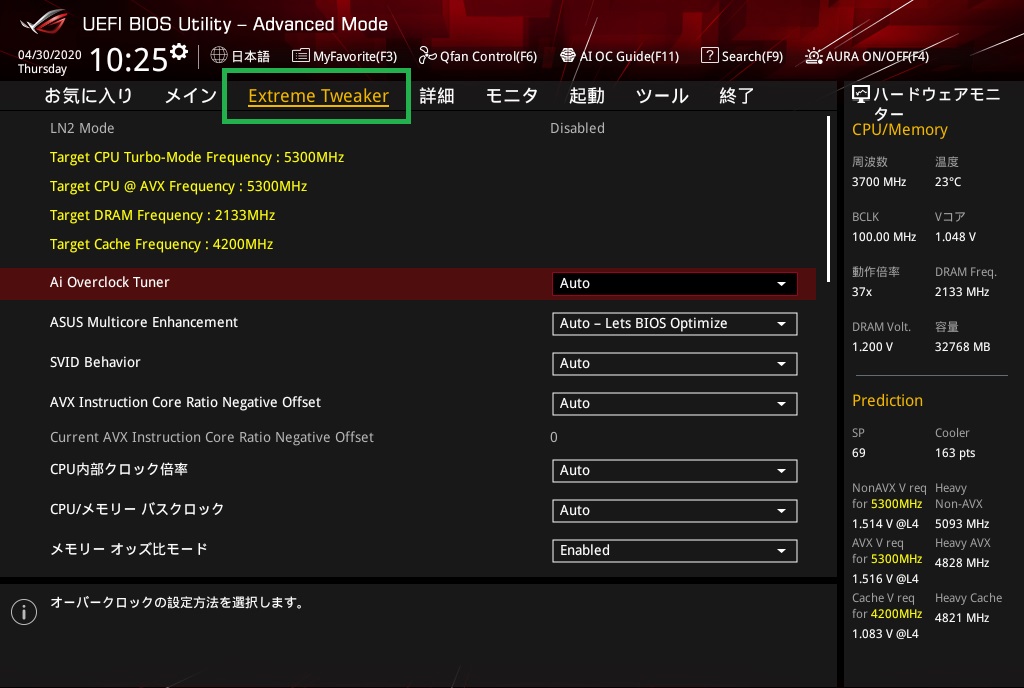Click AI OC Guide(F11) label
The height and width of the screenshot is (688, 1024).
click(x=630, y=57)
